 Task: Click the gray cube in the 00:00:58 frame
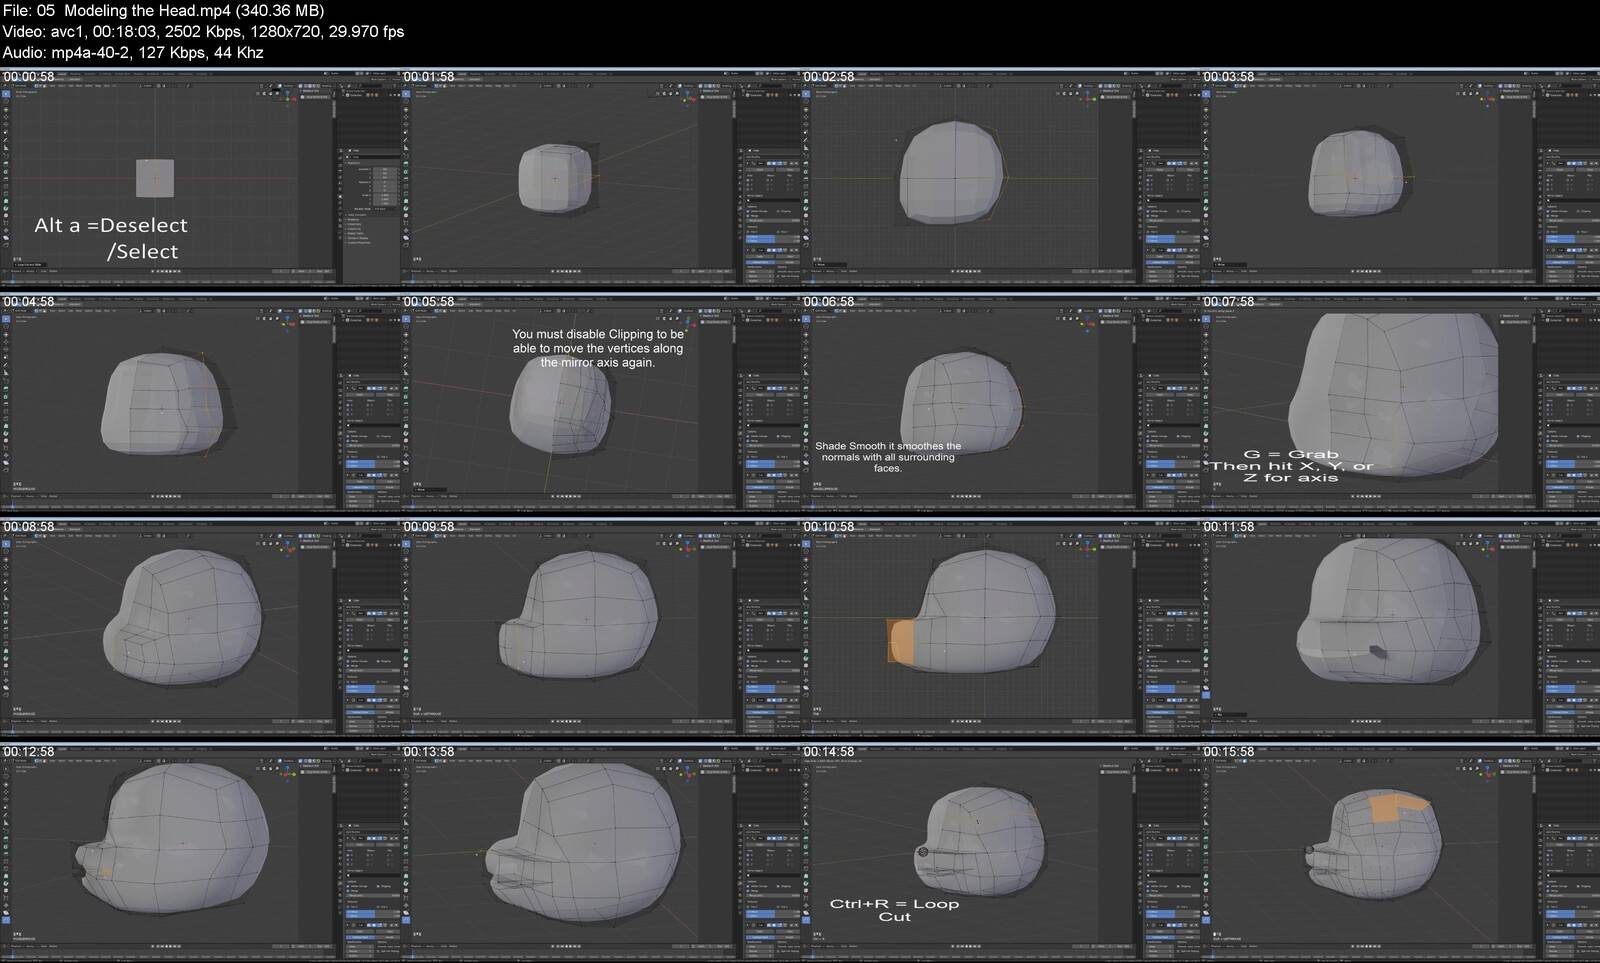coord(155,178)
